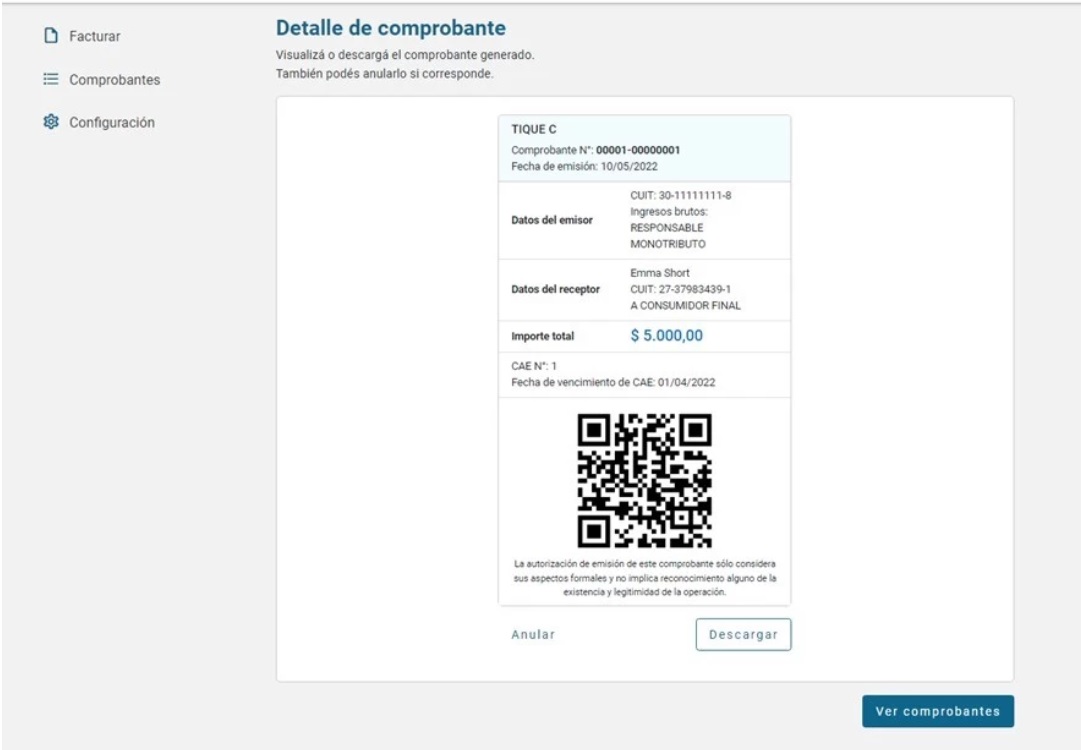
Task: Click the Ingresos brutos line
Action: (669, 212)
